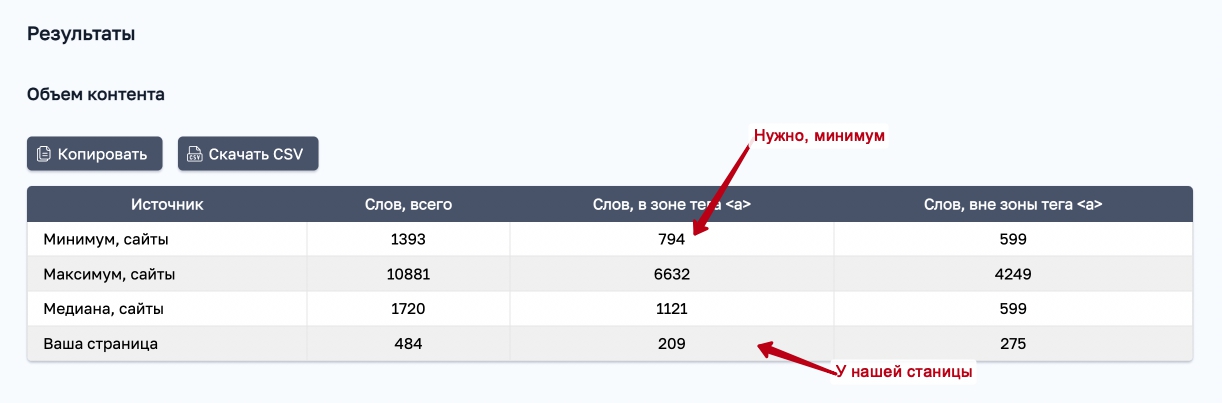Select the Слов, всего column header

pyautogui.click(x=409, y=204)
